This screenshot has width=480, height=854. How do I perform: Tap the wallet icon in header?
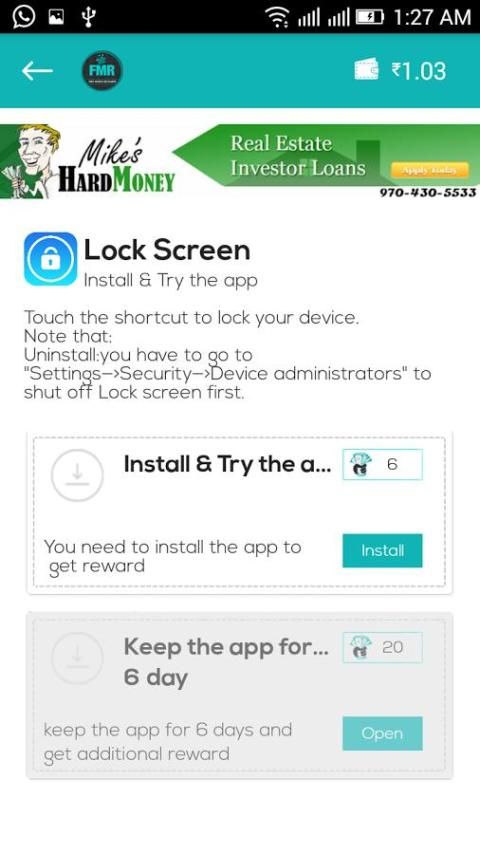(366, 70)
